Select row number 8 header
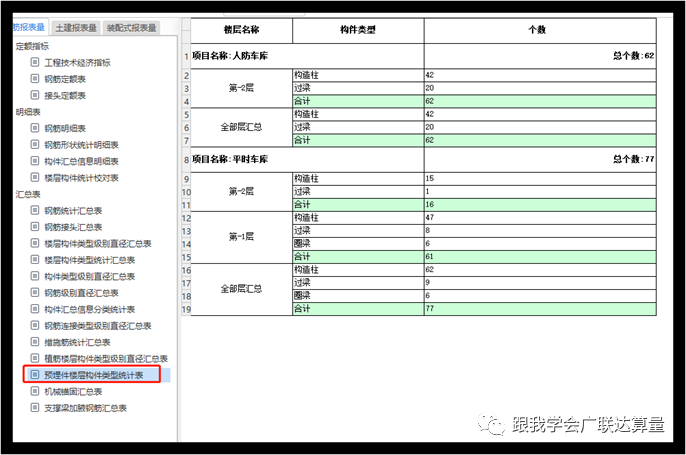Screen dimensions: 686x455 tap(186, 159)
